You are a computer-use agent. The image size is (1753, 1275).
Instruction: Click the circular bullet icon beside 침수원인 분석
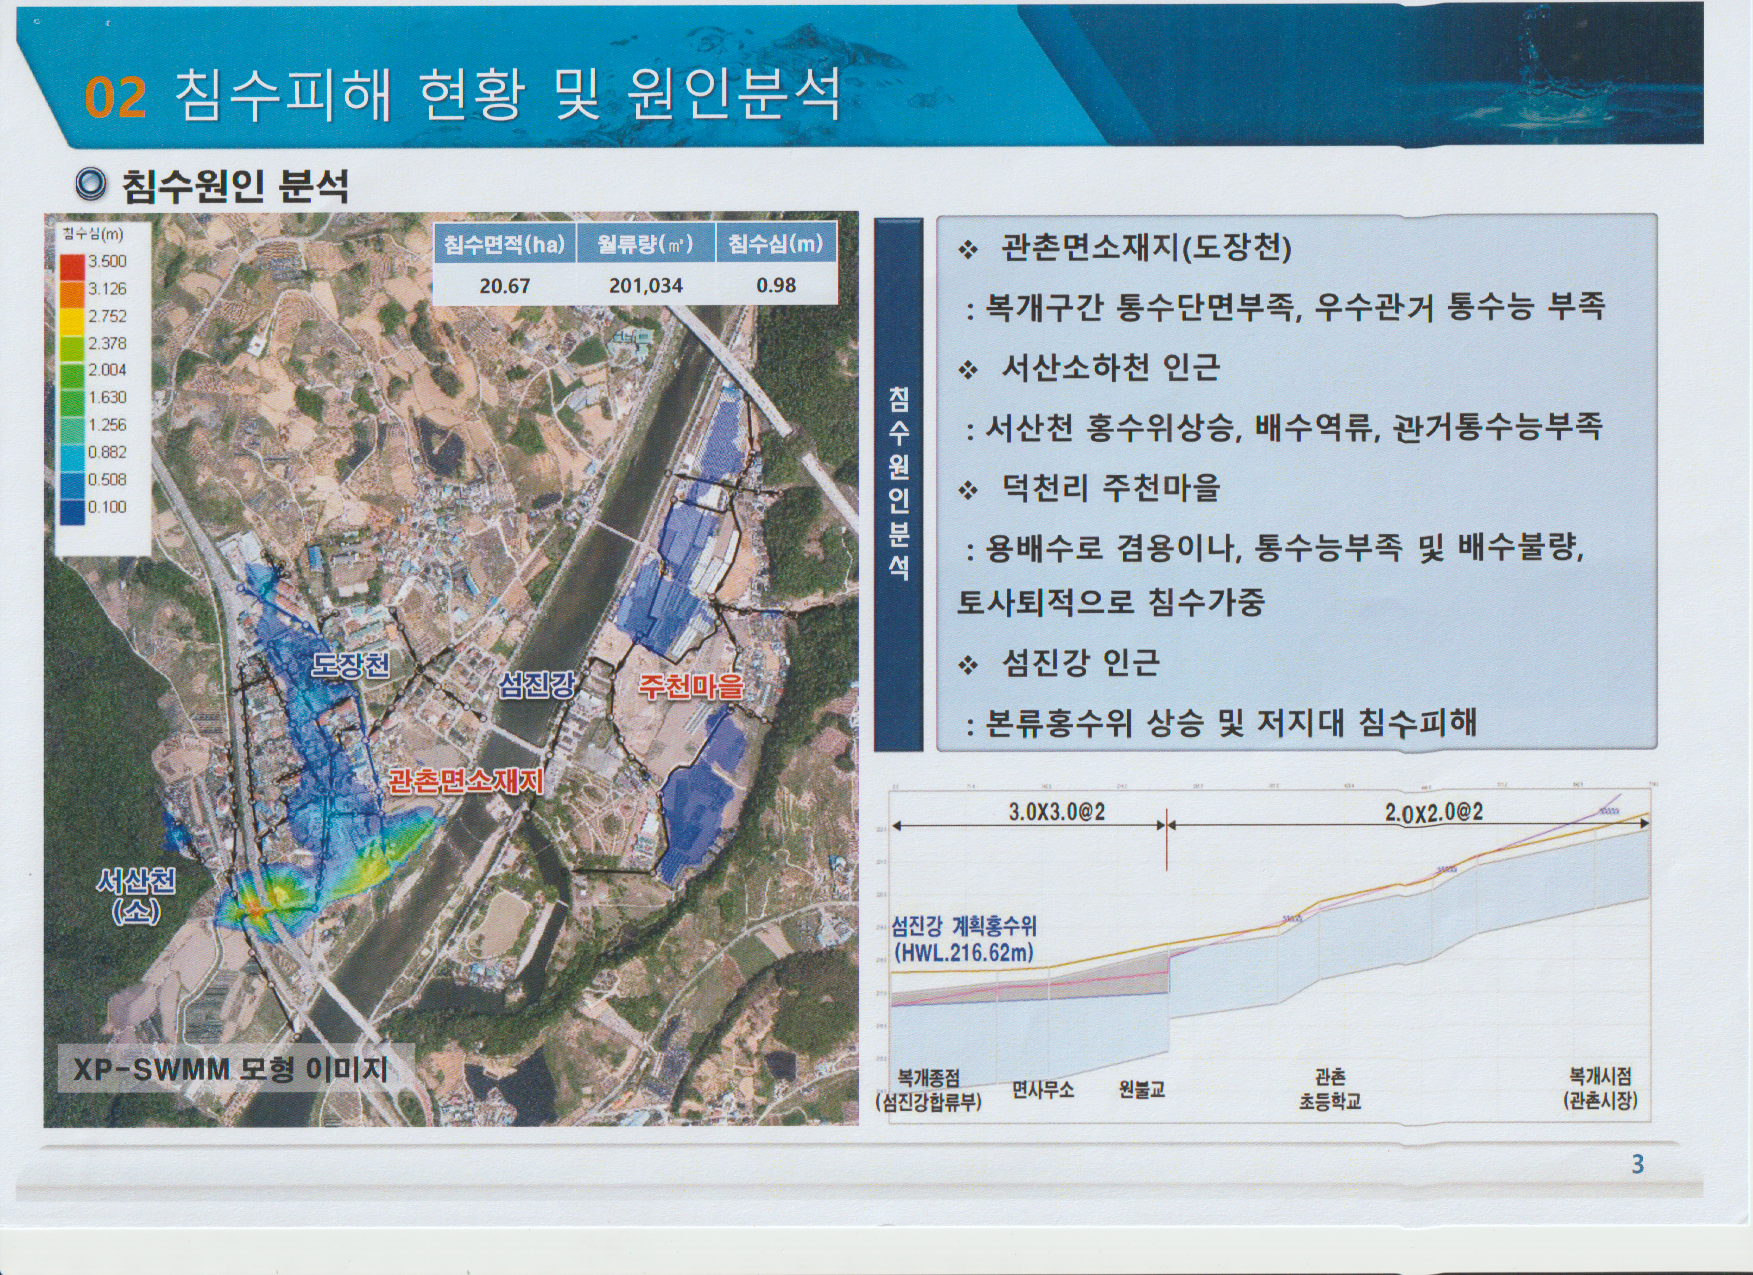tap(91, 183)
